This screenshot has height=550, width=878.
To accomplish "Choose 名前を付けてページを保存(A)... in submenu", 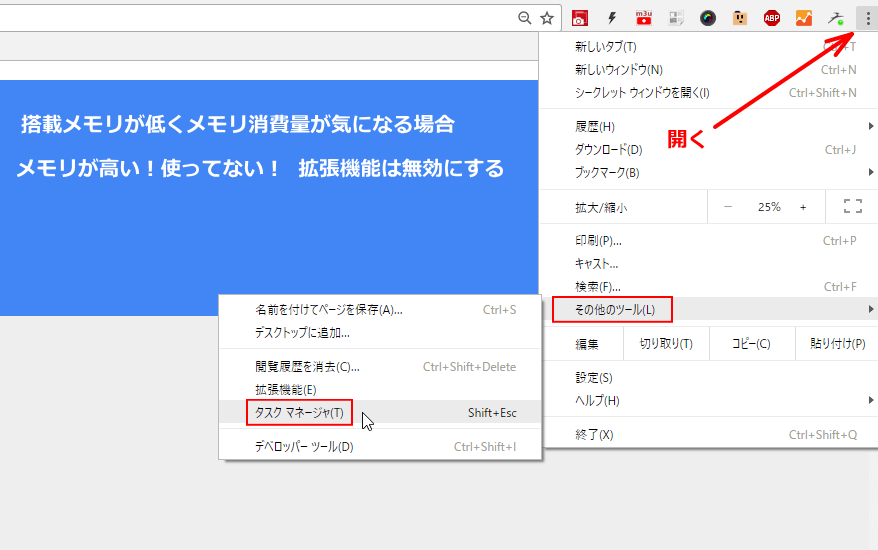I will [x=380, y=310].
